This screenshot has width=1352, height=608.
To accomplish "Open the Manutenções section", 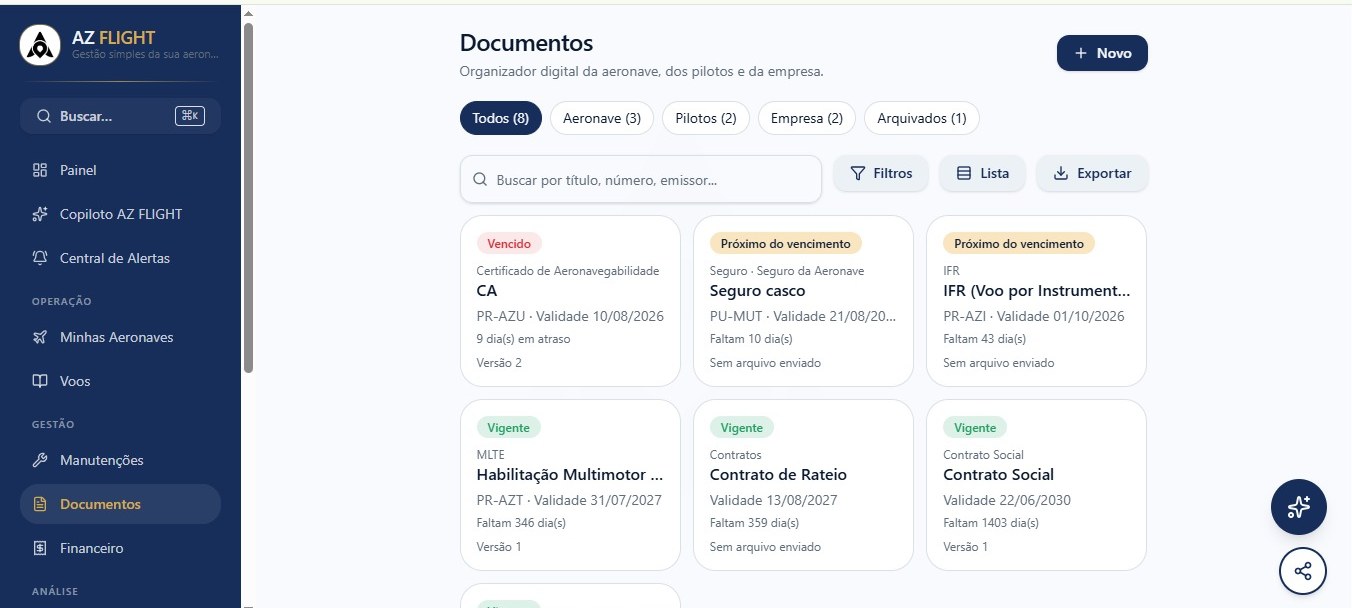I will coord(120,460).
